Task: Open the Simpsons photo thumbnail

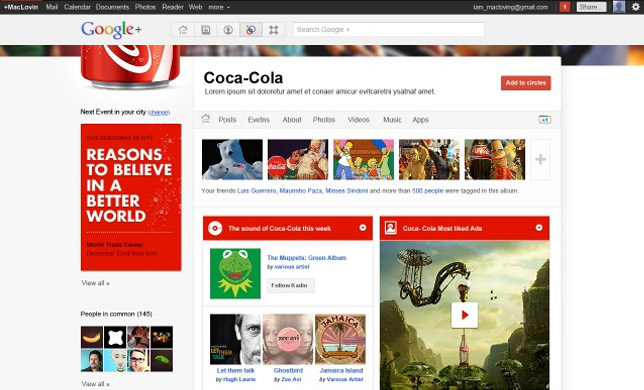Action: point(363,159)
